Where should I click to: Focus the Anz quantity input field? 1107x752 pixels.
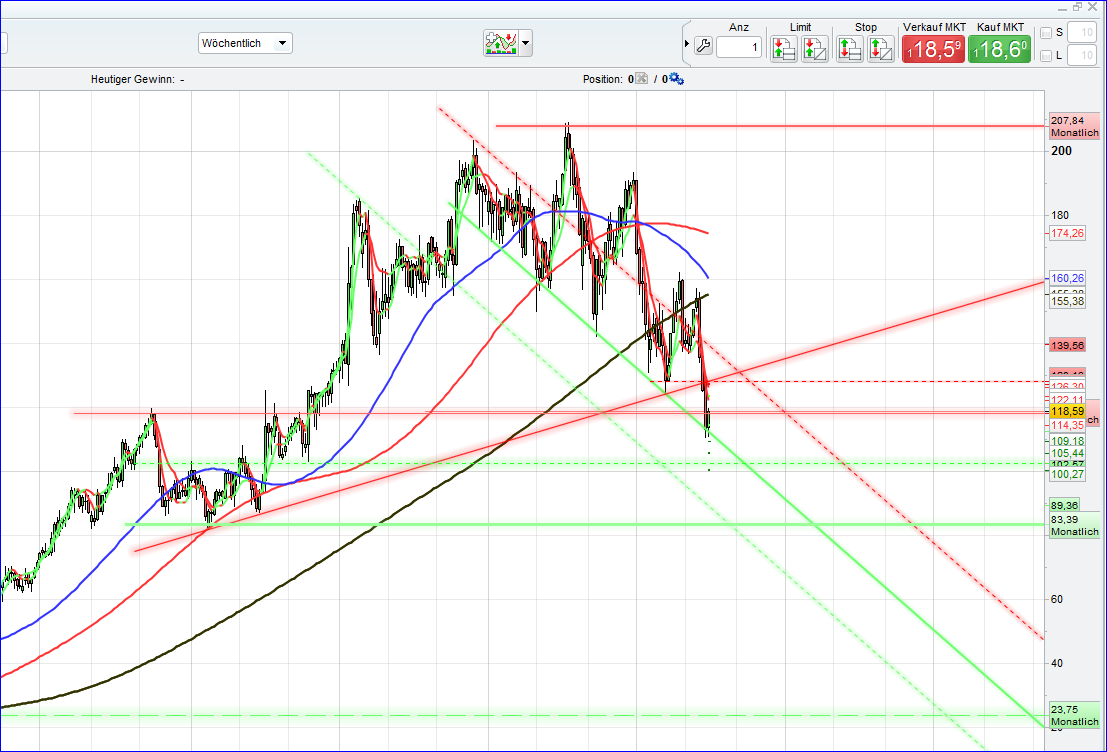click(738, 47)
